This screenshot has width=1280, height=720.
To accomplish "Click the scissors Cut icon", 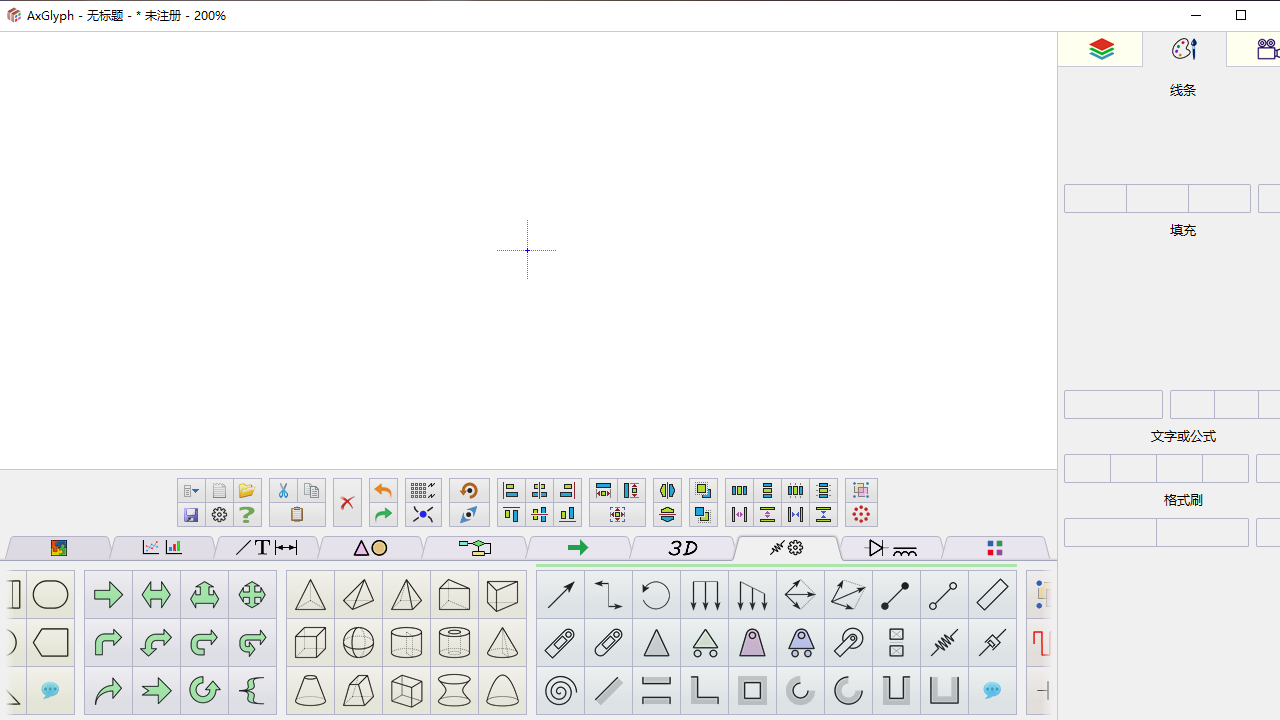I will click(283, 491).
